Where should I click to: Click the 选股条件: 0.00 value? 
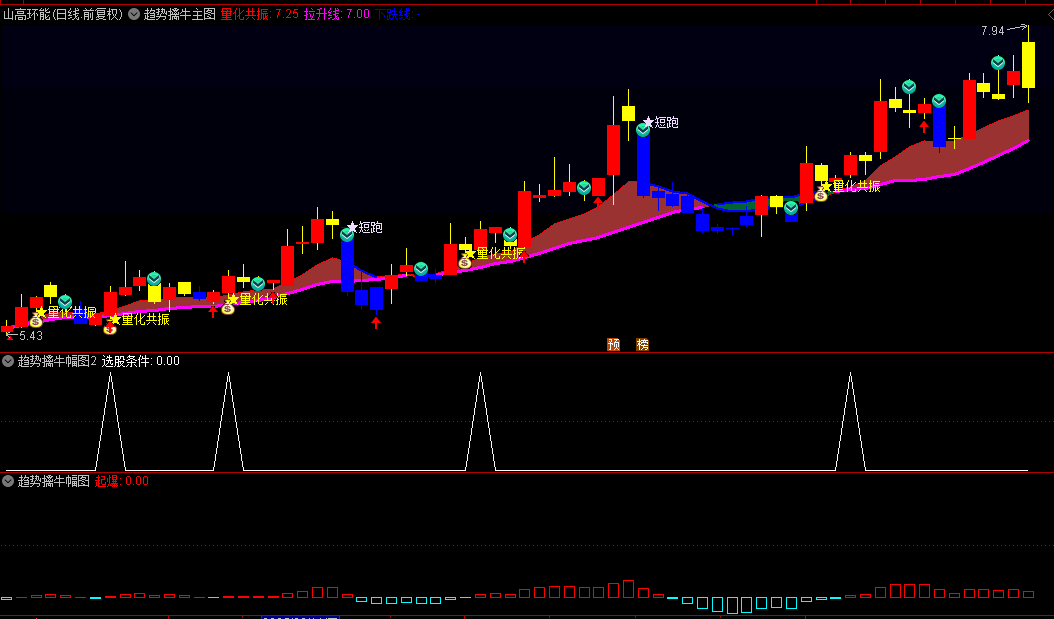pyautogui.click(x=140, y=361)
